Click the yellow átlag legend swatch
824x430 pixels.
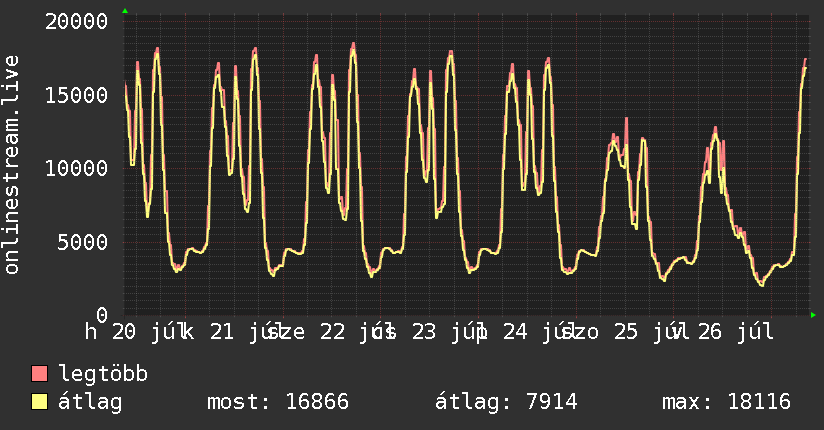tap(39, 402)
